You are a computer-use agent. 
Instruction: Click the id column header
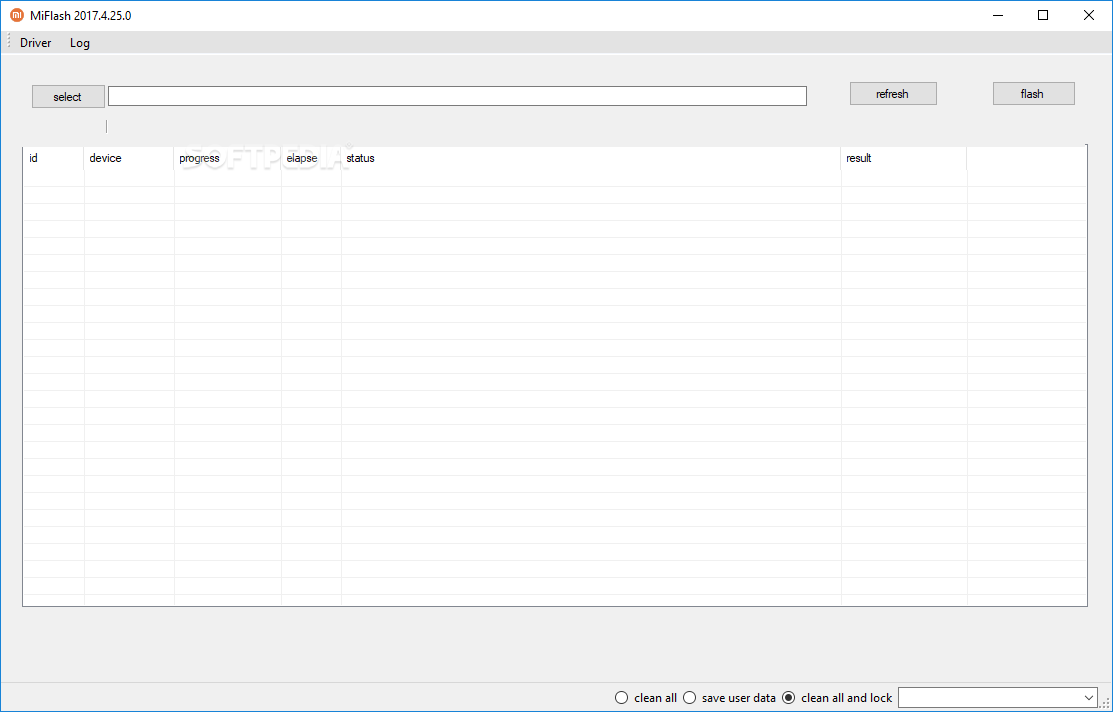pos(54,158)
